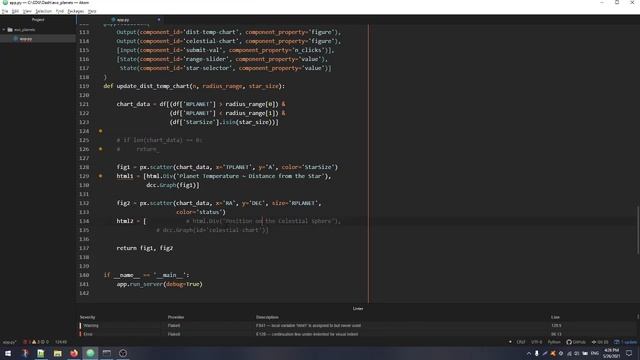The image size is (640, 360).
Task: Change the Python grammar selector
Action: (554, 342)
